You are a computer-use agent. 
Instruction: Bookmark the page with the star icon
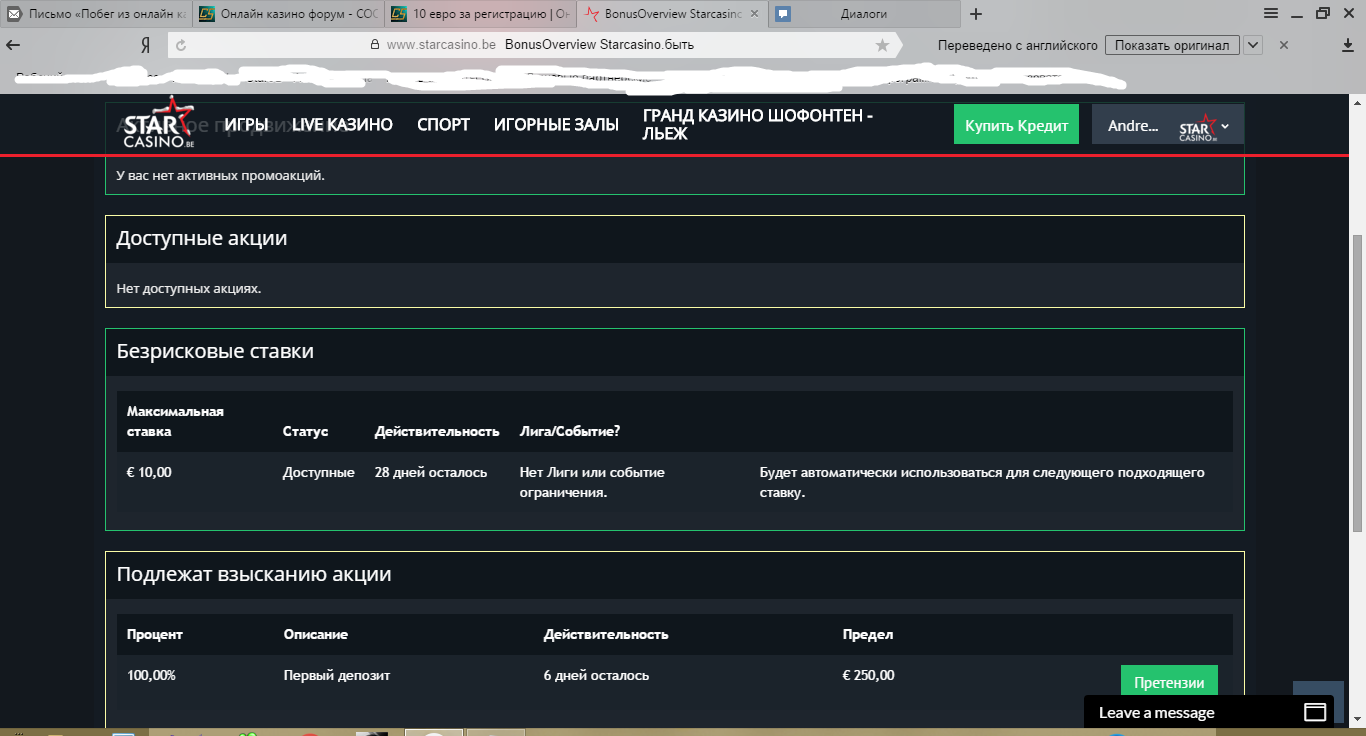pos(882,45)
